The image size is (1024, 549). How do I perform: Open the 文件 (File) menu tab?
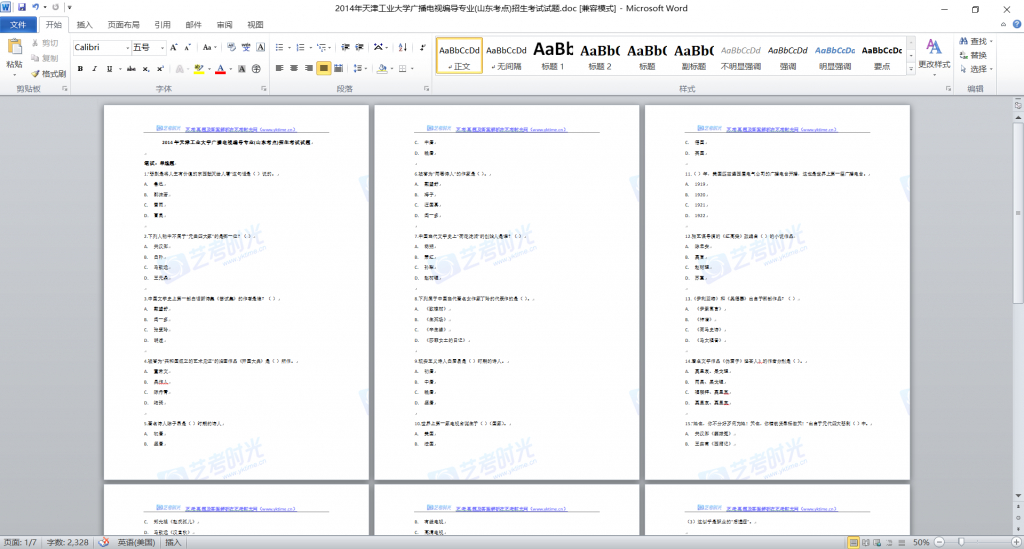pyautogui.click(x=18, y=24)
